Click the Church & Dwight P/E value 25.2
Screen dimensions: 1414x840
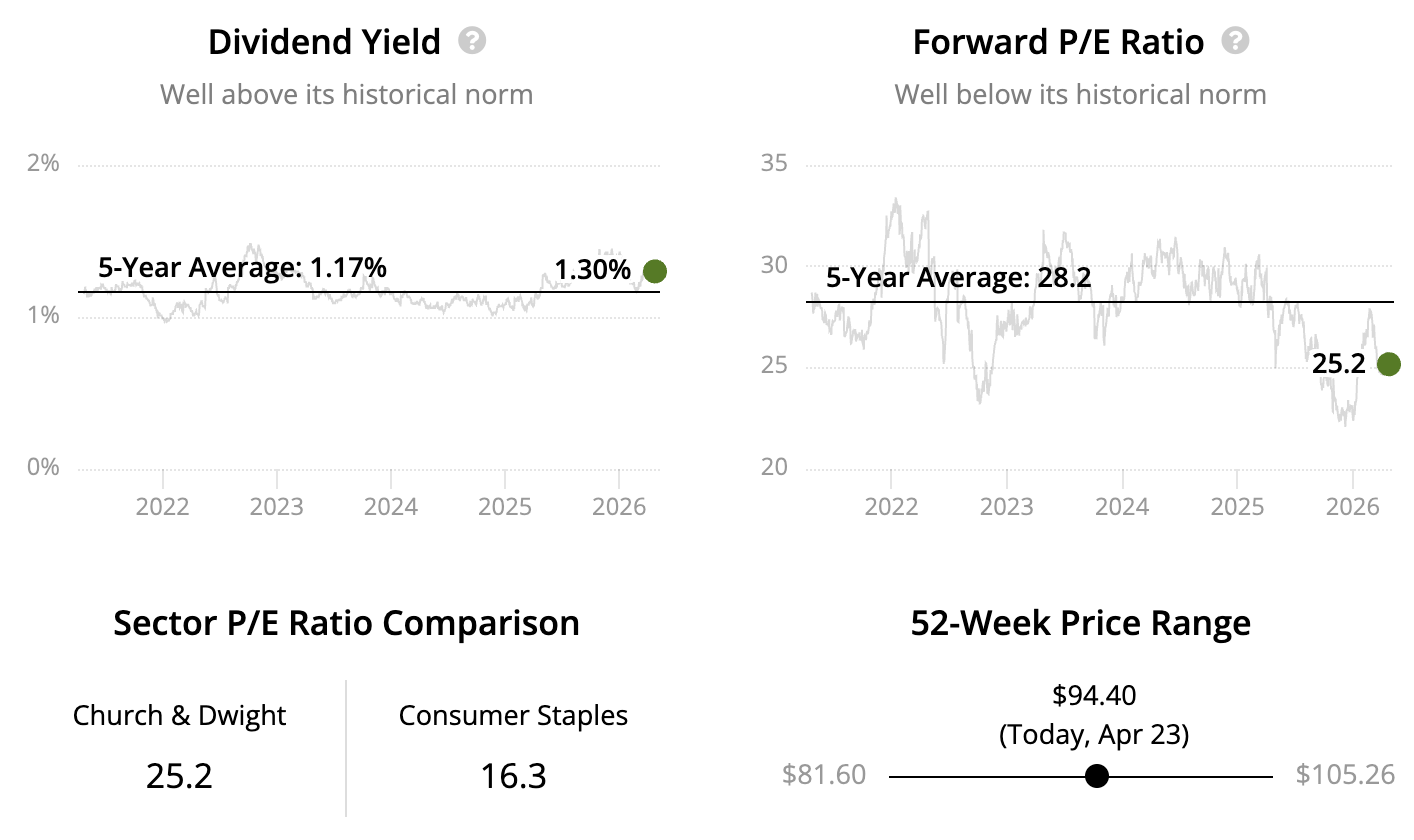[x=180, y=776]
